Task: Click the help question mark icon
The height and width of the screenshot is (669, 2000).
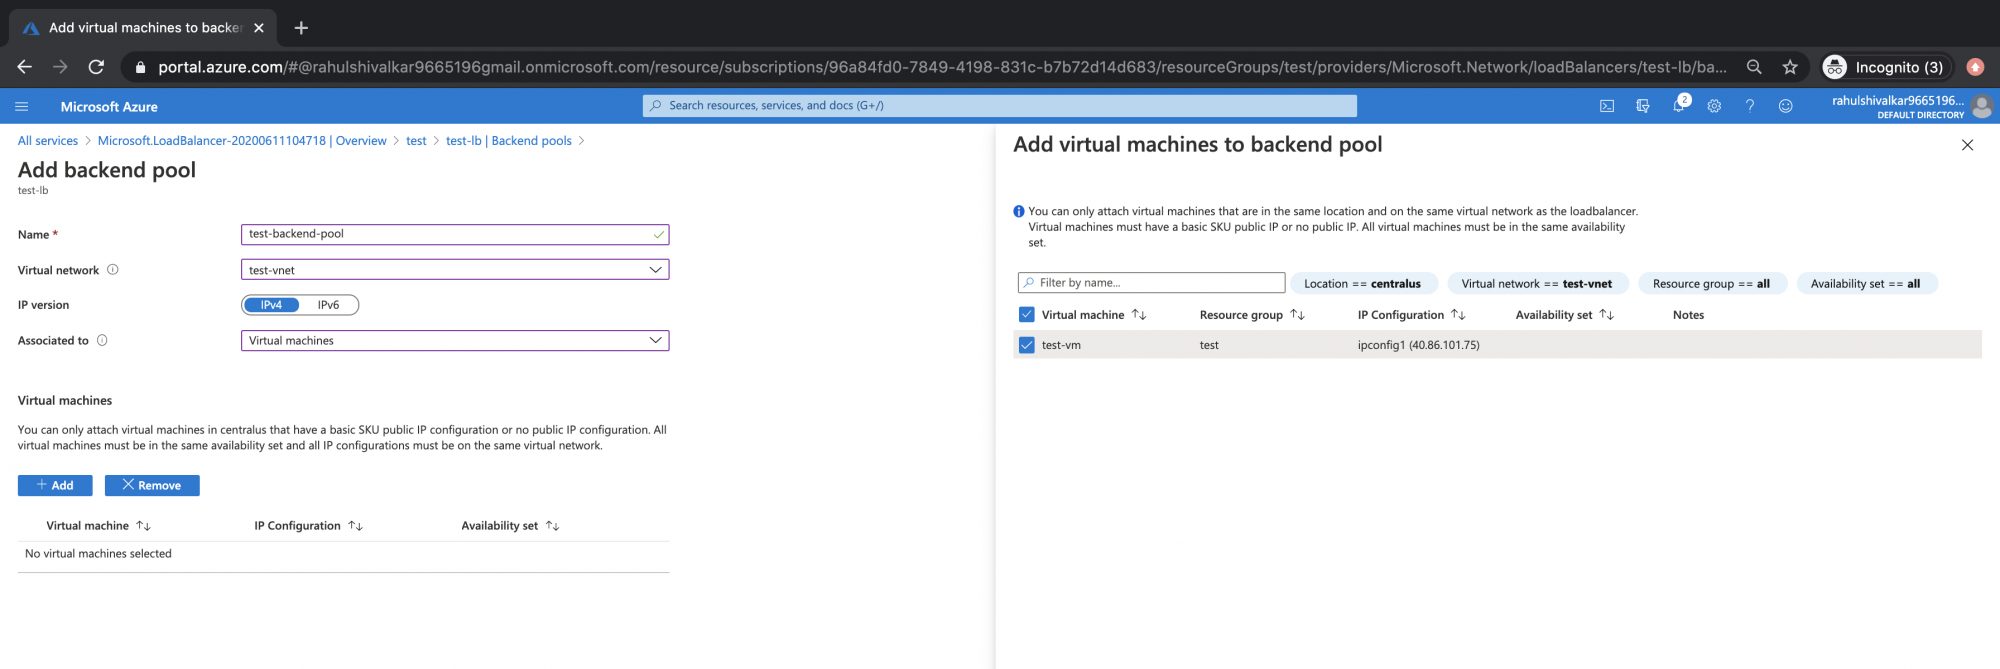Action: coord(1749,106)
